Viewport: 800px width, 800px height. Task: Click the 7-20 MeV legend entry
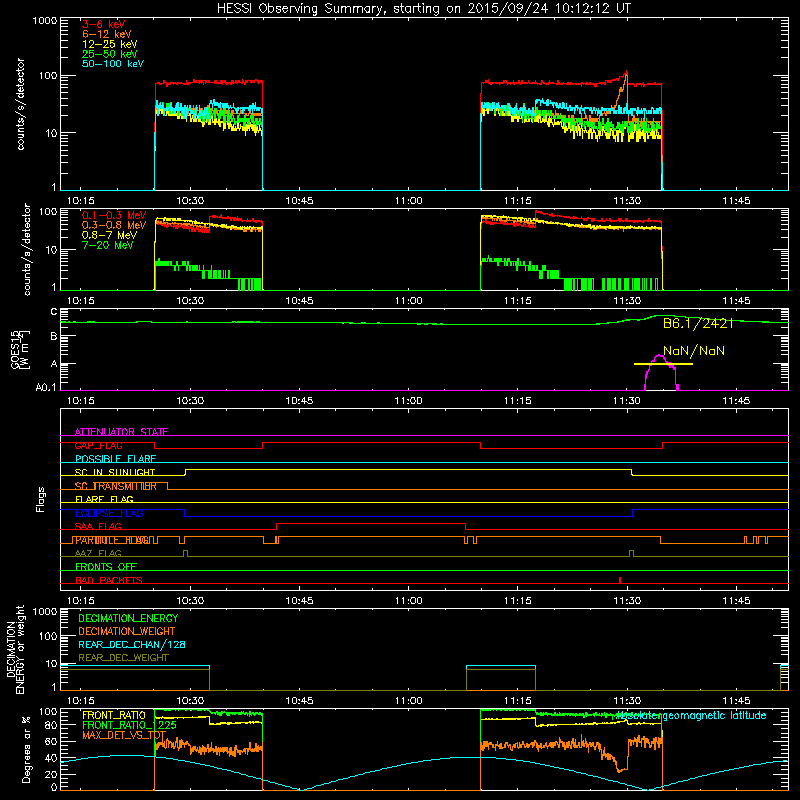(107, 245)
